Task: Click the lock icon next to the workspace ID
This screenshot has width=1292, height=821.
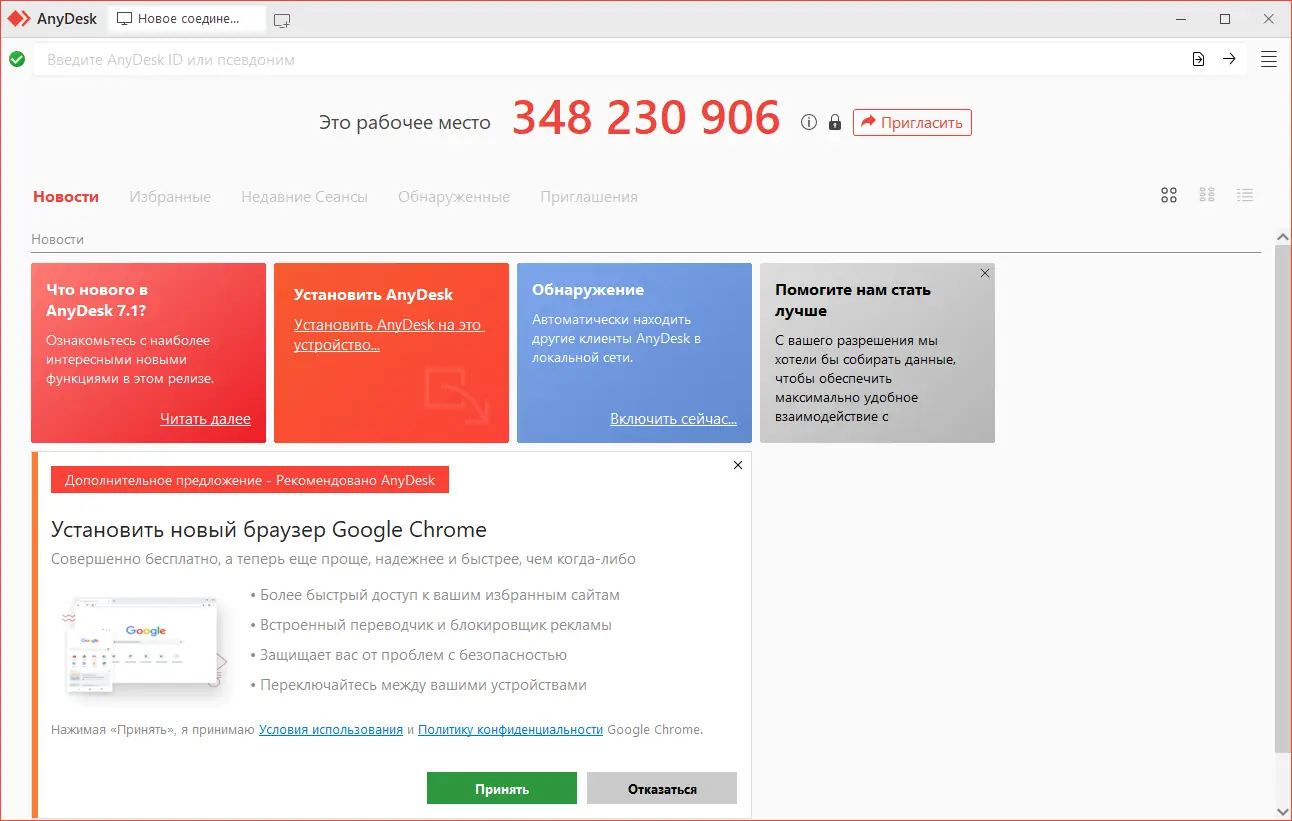Action: click(x=834, y=122)
